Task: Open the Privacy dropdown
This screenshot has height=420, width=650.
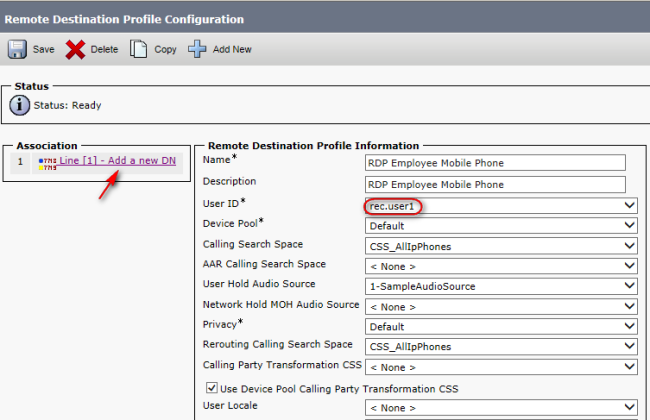Action: click(x=500, y=326)
